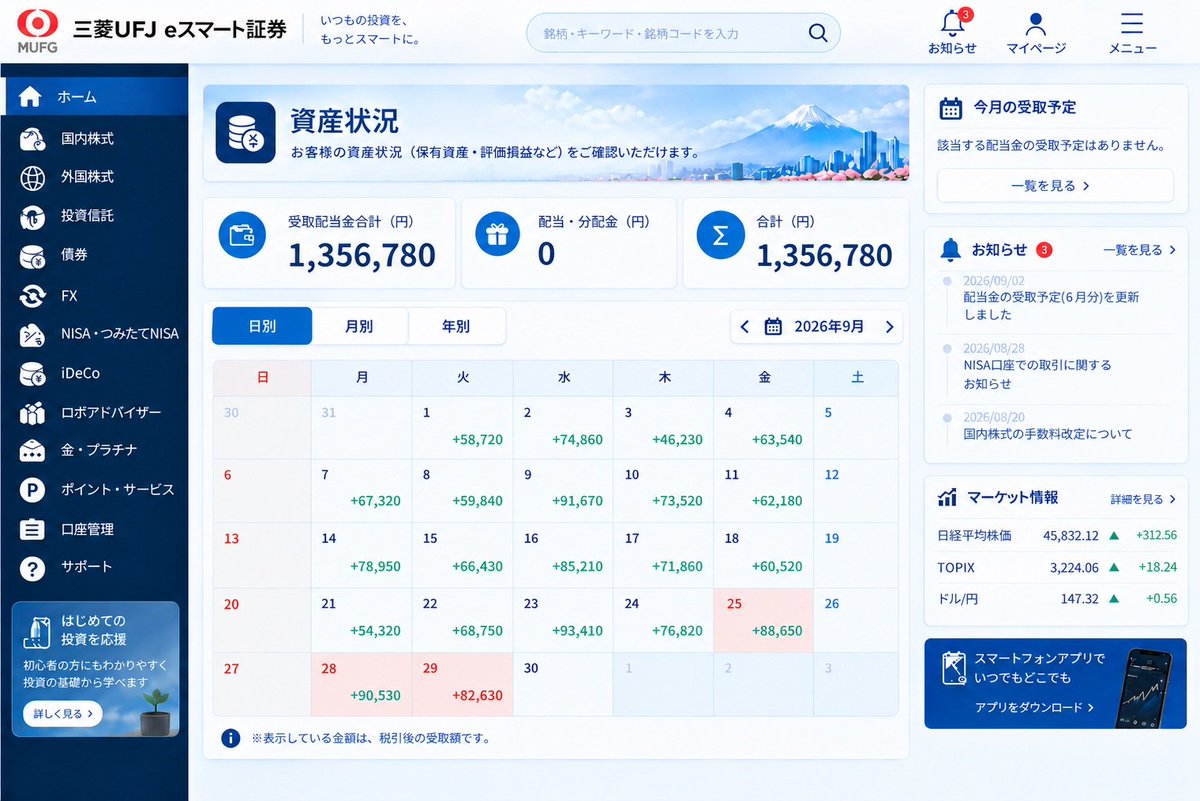Expand お知らせ 一覧を見る chevron link
The image size is (1200, 801).
[x=1139, y=250]
